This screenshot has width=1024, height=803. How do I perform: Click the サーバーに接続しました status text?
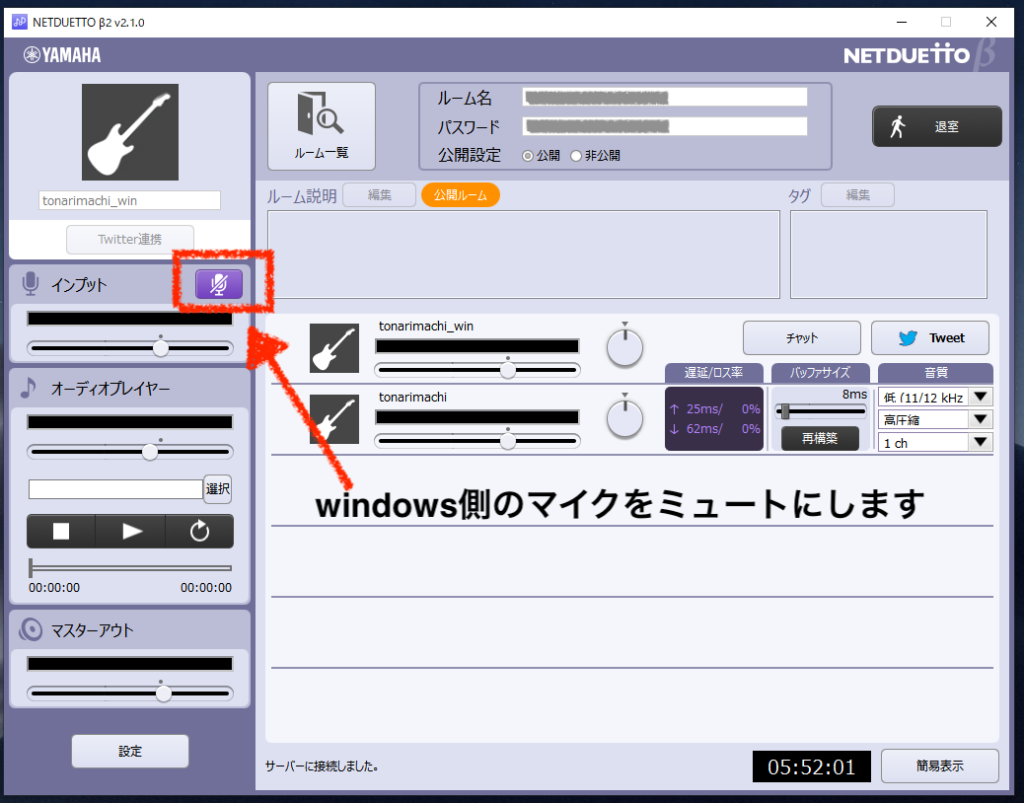tap(321, 766)
